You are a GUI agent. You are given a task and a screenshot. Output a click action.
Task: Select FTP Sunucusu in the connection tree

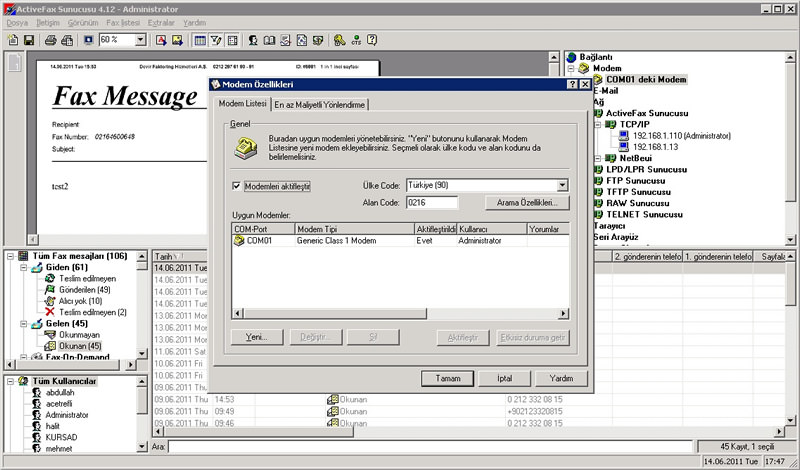point(635,181)
